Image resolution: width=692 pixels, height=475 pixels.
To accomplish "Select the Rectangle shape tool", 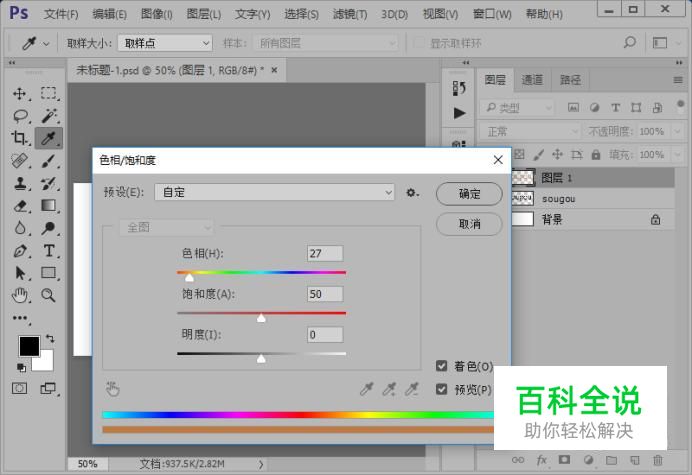I will (x=49, y=273).
